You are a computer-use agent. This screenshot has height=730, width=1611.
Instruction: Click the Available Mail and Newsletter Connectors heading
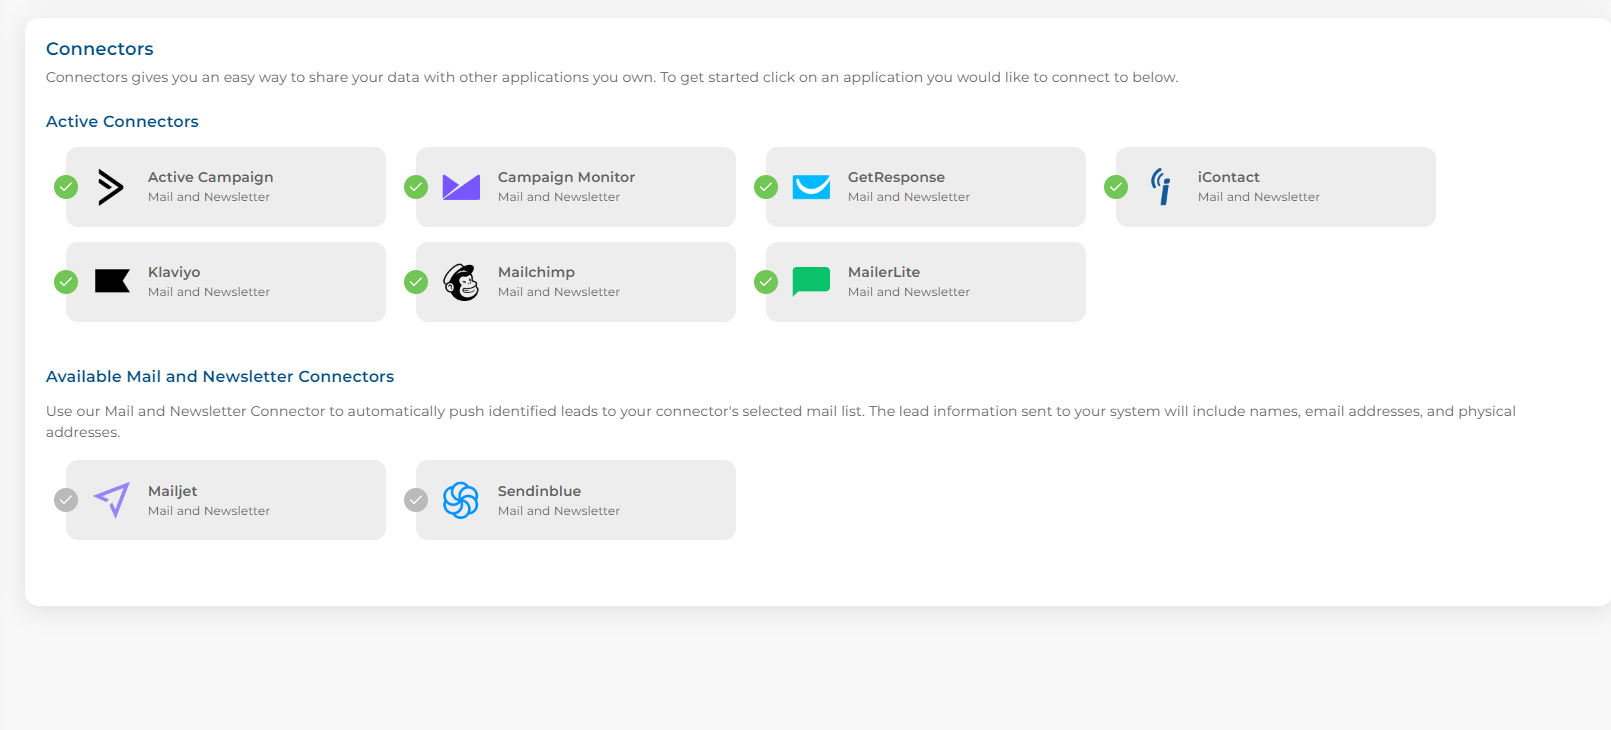220,376
